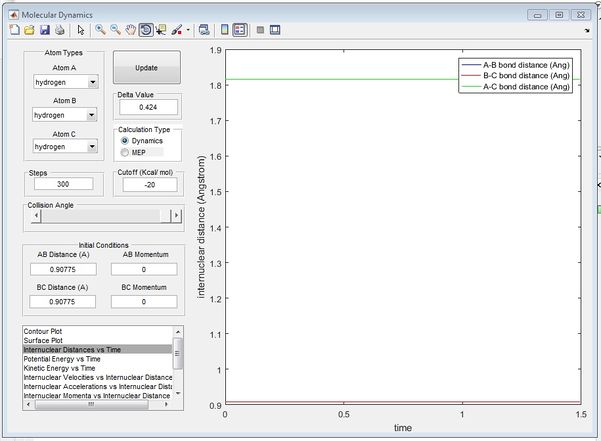Click the Update button

146,68
